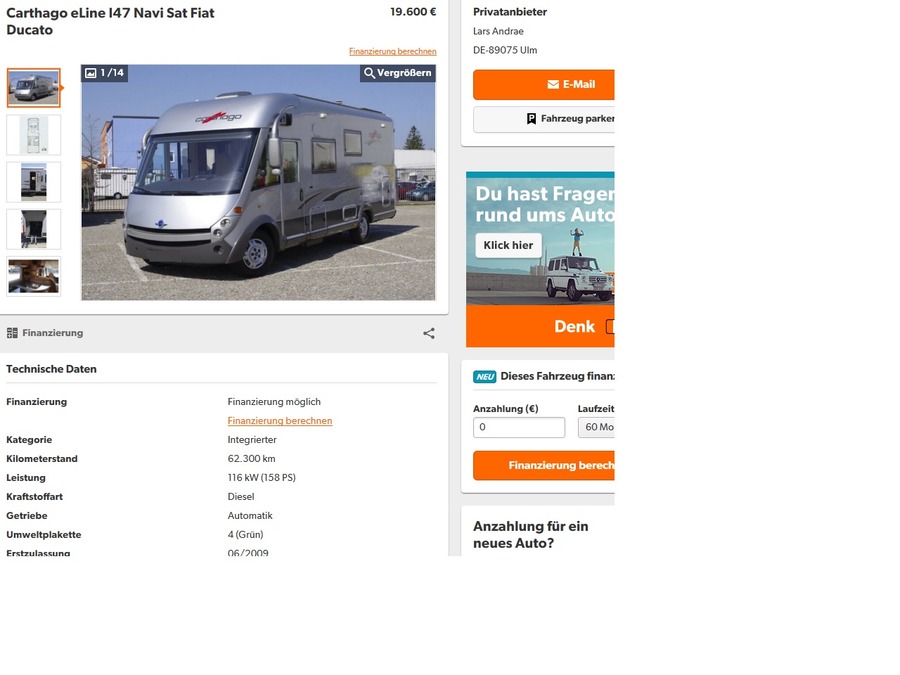This screenshot has height=675, width=900.
Task: Click the share icon beside Finanzierung
Action: (x=429, y=333)
